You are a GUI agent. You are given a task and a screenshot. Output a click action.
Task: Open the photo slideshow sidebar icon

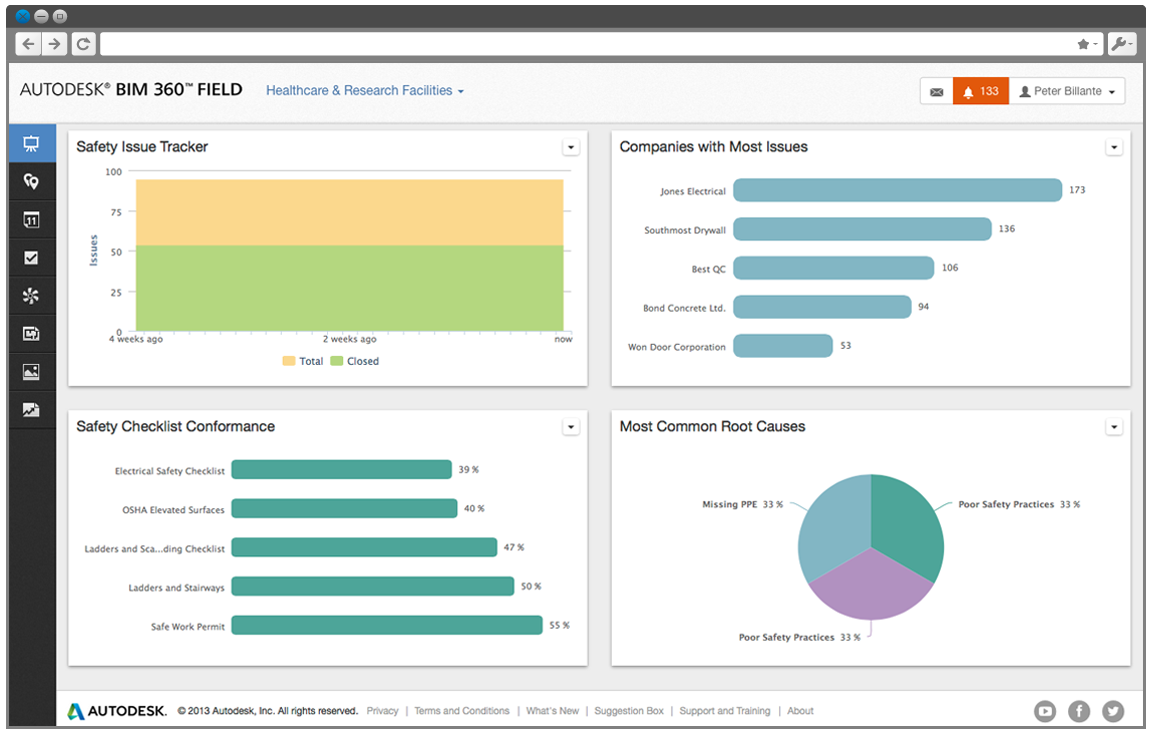click(31, 333)
